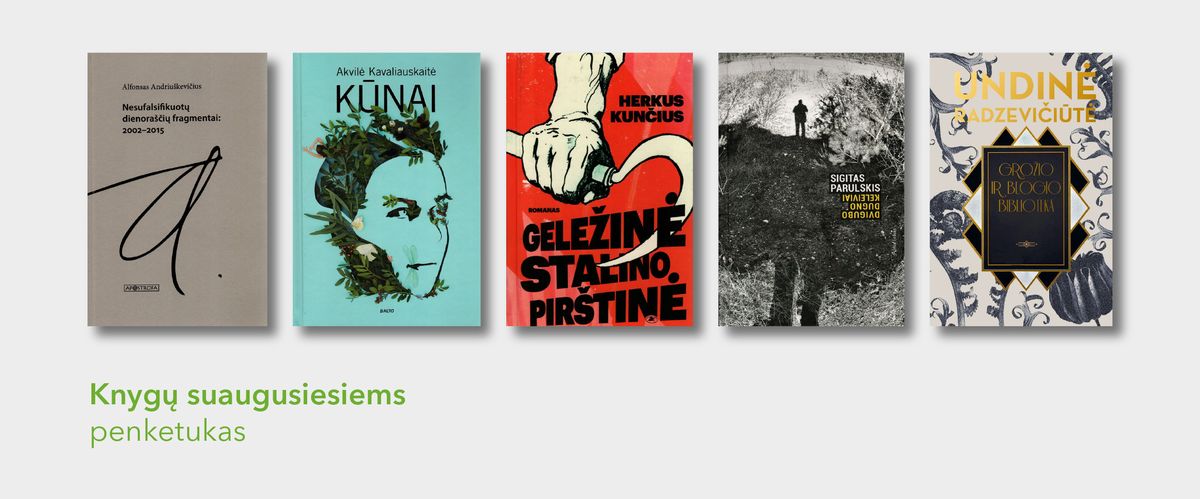Click the art deco diamond frame
This screenshot has width=1200, height=499.
[1021, 207]
